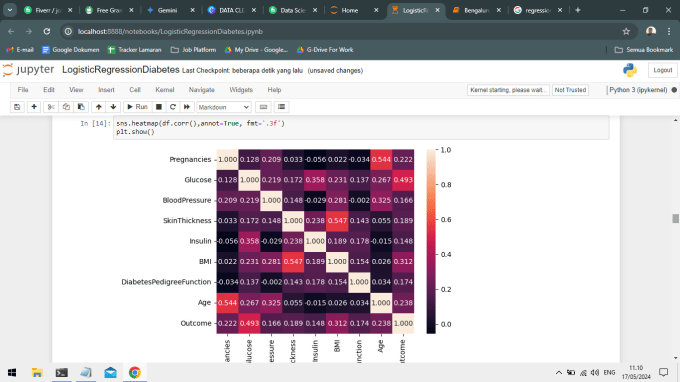Switch to the Gemini browser tab
The image size is (680, 382).
[x=170, y=10]
